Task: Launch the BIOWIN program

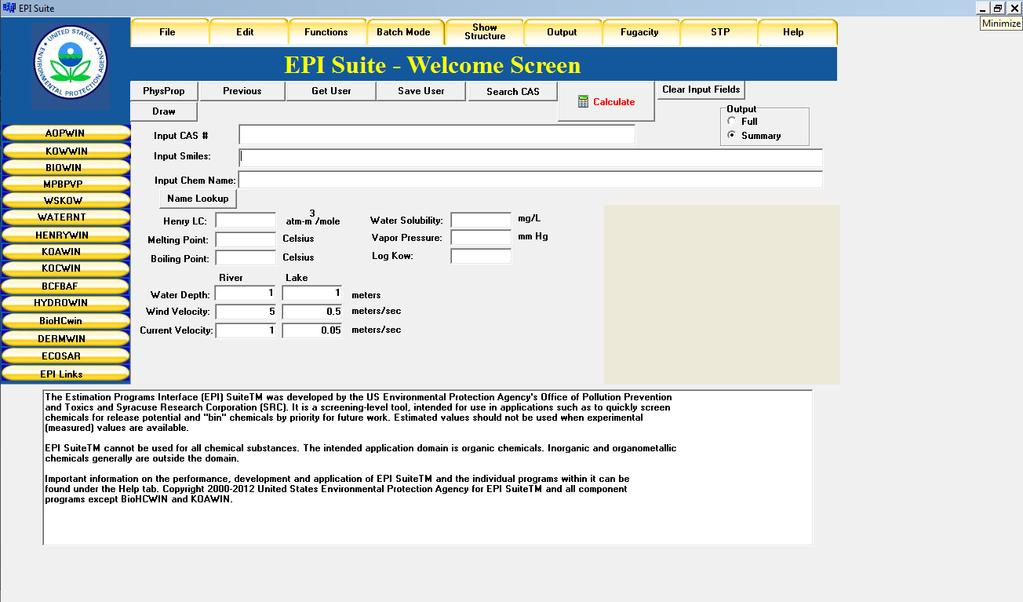Action: click(65, 168)
